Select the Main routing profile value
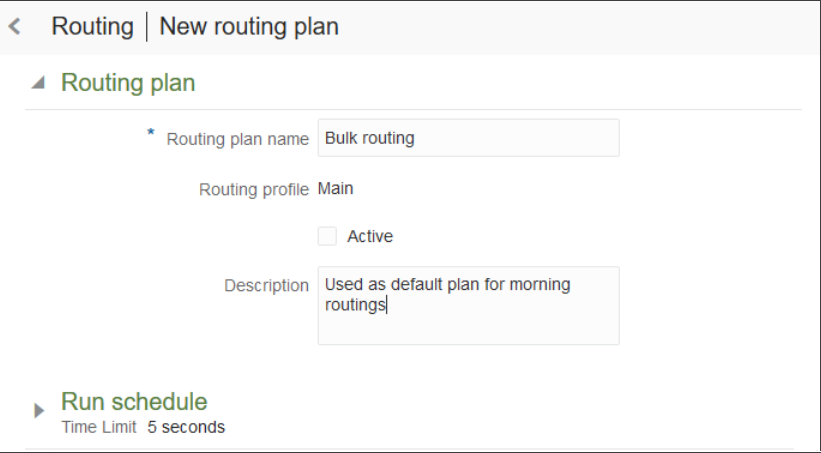The height and width of the screenshot is (453, 821). (335, 187)
